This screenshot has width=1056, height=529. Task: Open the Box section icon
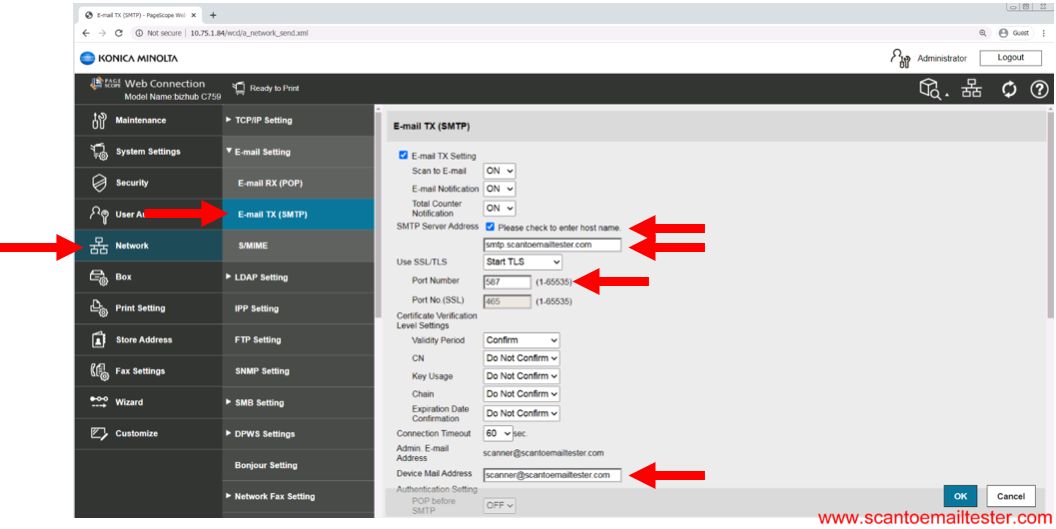(99, 277)
